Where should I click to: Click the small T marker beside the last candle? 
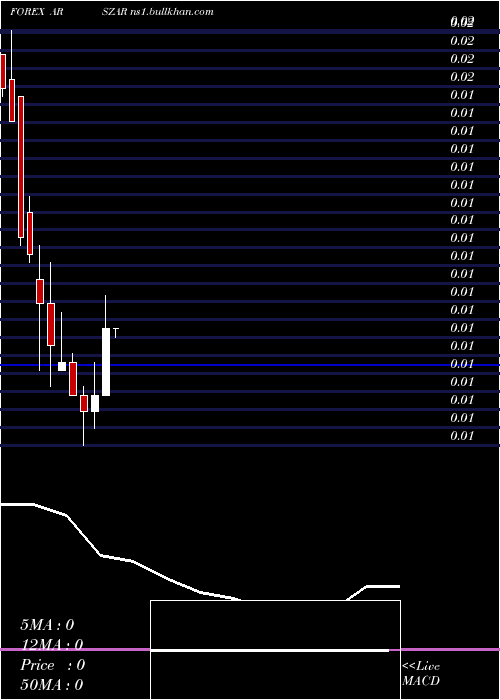tap(116, 333)
